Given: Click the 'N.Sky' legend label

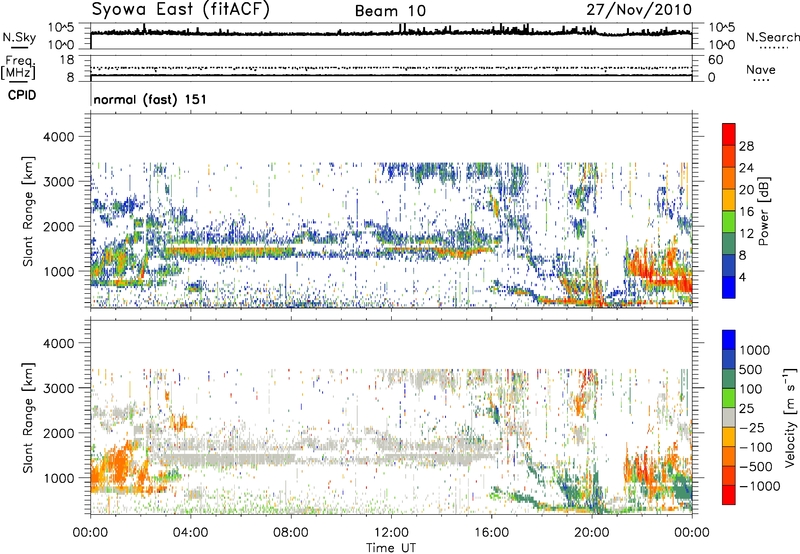Looking at the screenshot, I should [19, 37].
